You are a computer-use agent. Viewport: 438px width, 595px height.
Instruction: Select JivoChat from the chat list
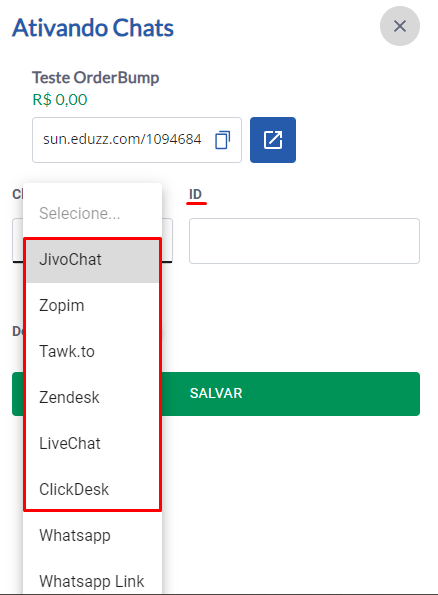click(x=92, y=260)
